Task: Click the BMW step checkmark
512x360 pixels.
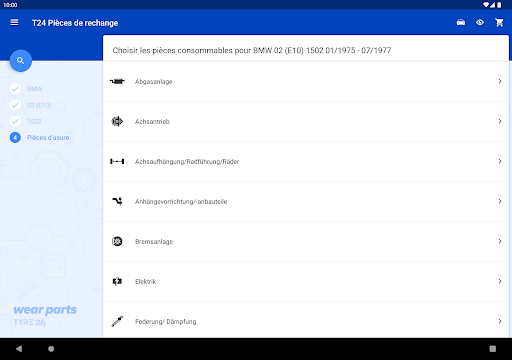Action: tap(15, 89)
